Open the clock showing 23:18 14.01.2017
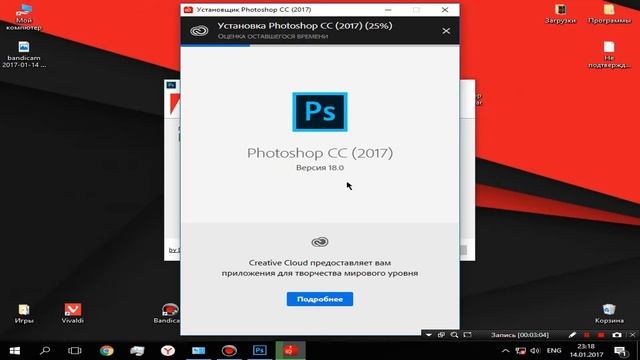Image resolution: width=640 pixels, height=360 pixels. click(586, 351)
